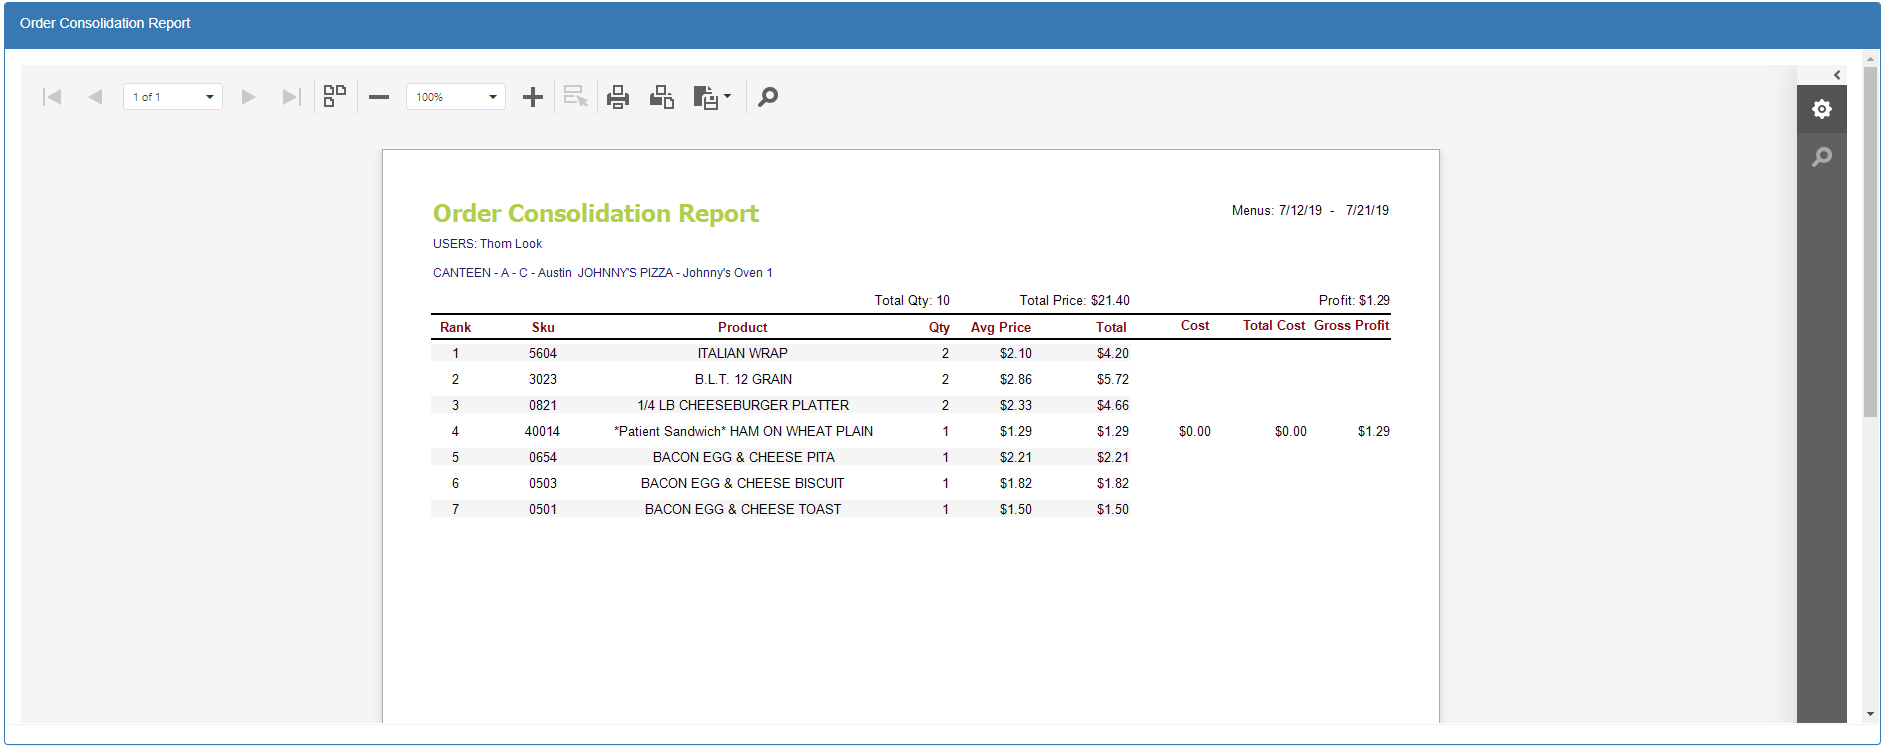Click the highlight editing fields icon
Screen dimensions: 1886x752
pos(576,97)
